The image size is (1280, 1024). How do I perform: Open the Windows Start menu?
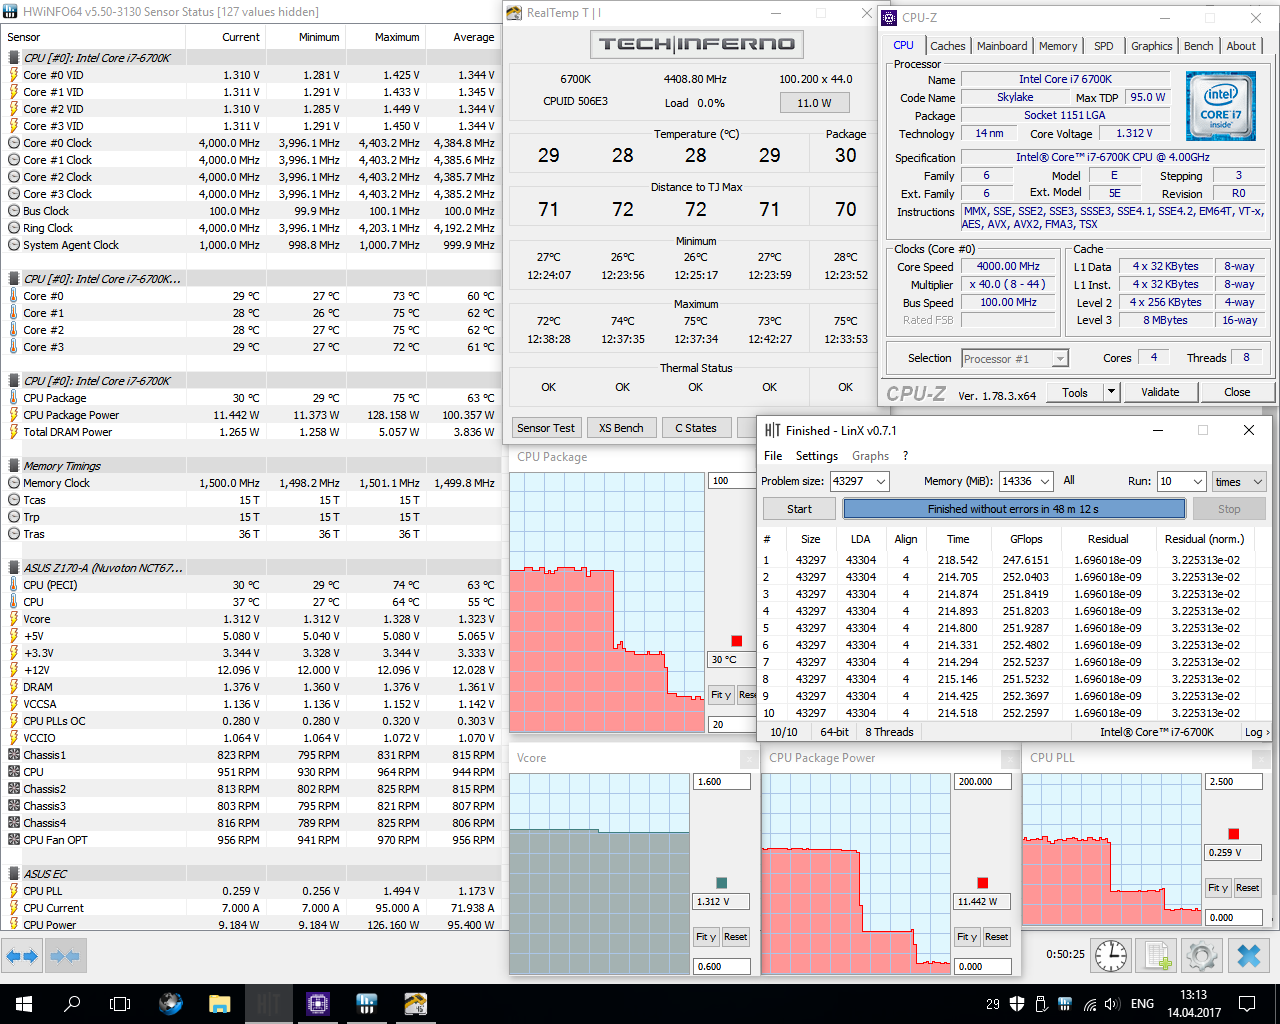pos(24,1004)
